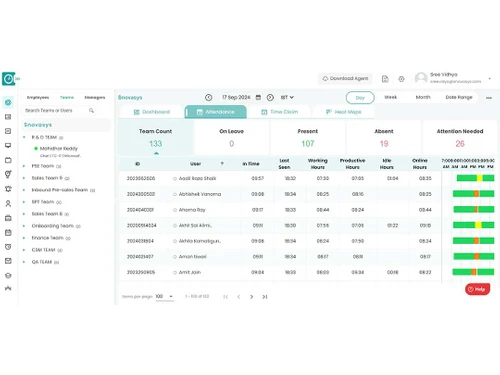The height and width of the screenshot is (375, 500).
Task: Open the calendar date picker icon
Action: [x=258, y=97]
